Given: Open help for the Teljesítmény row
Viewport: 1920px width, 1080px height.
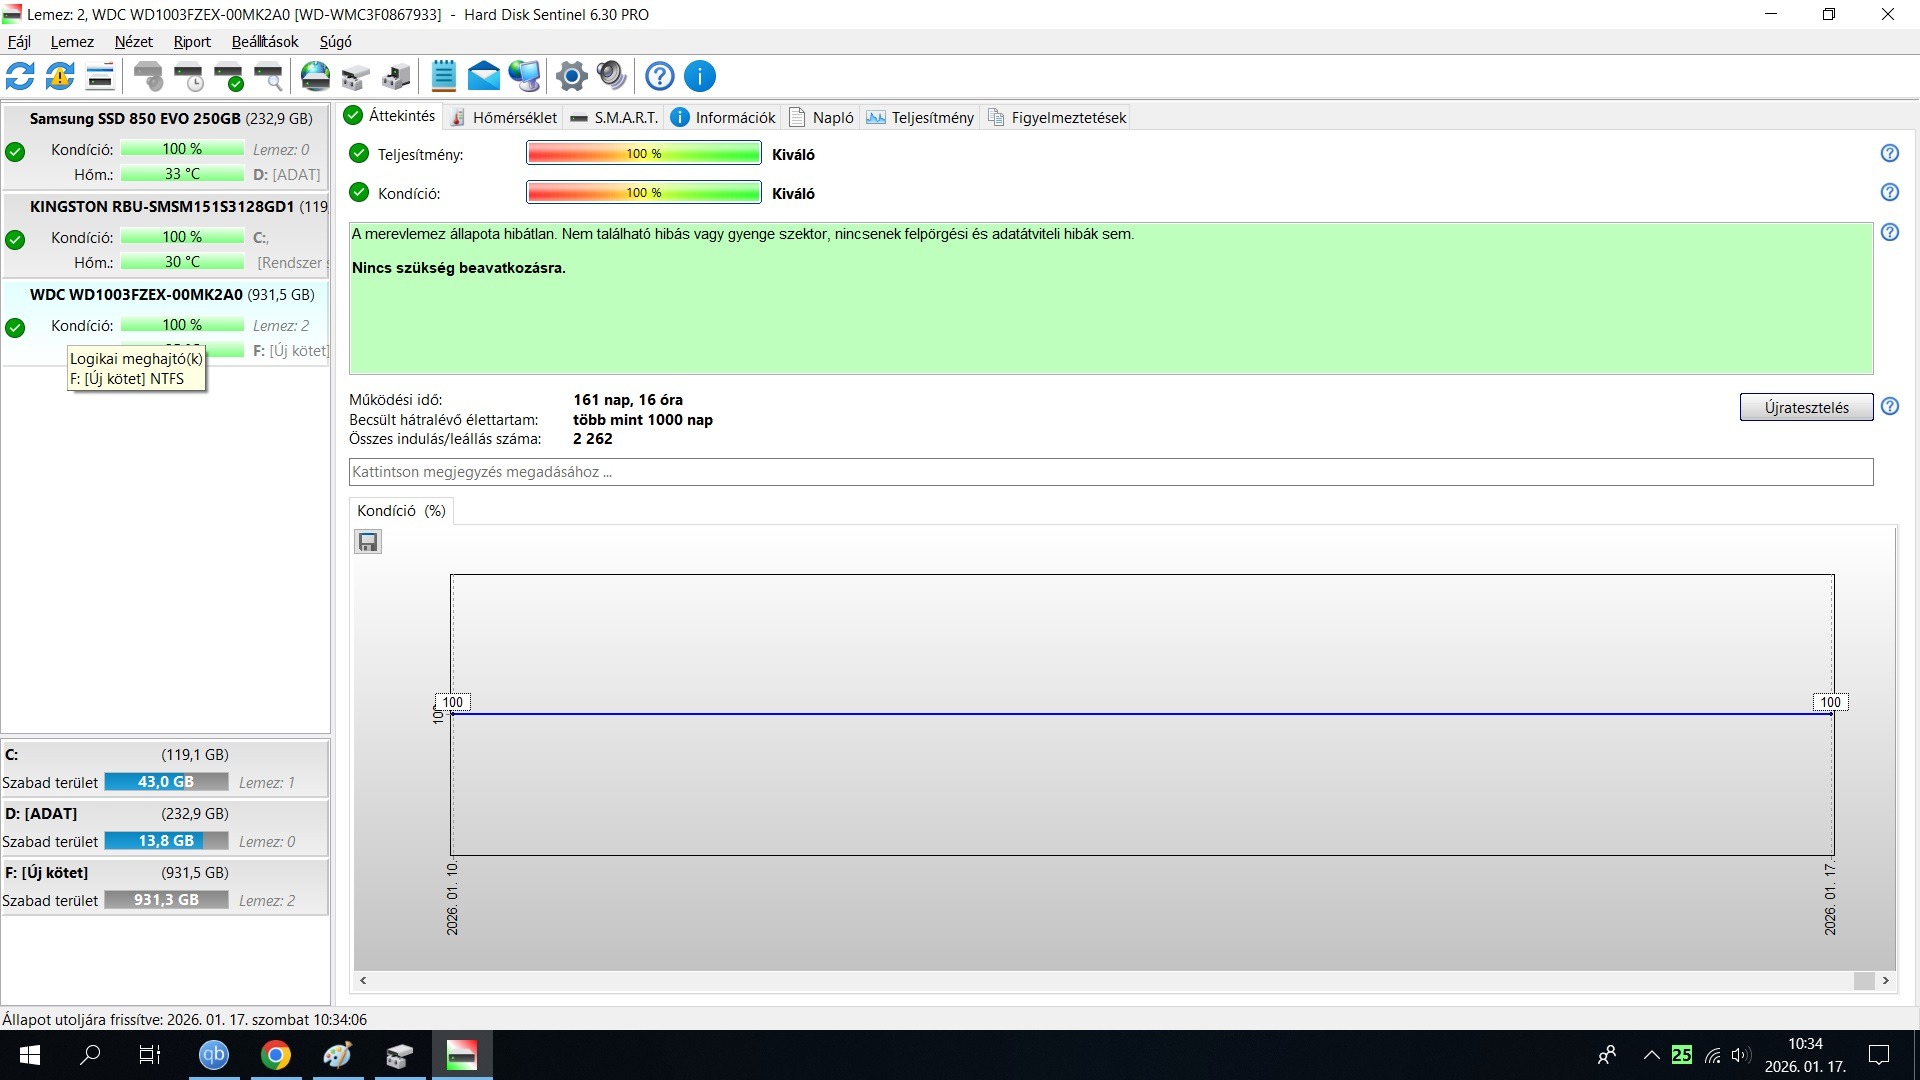Looking at the screenshot, I should [x=1889, y=154].
